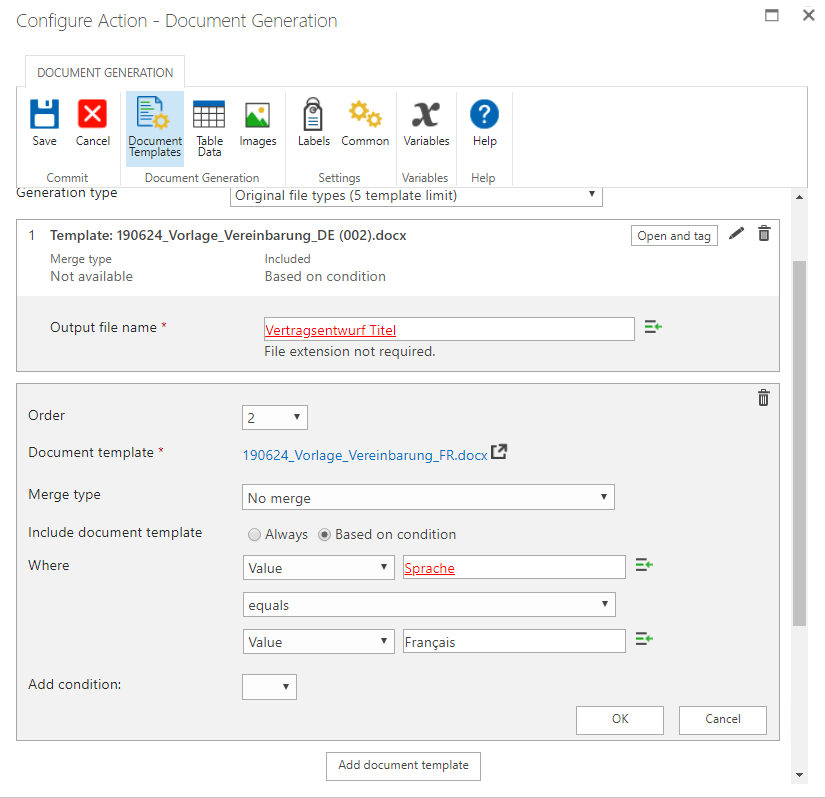Change the Order dropdown value
The image size is (825, 798).
(x=274, y=417)
